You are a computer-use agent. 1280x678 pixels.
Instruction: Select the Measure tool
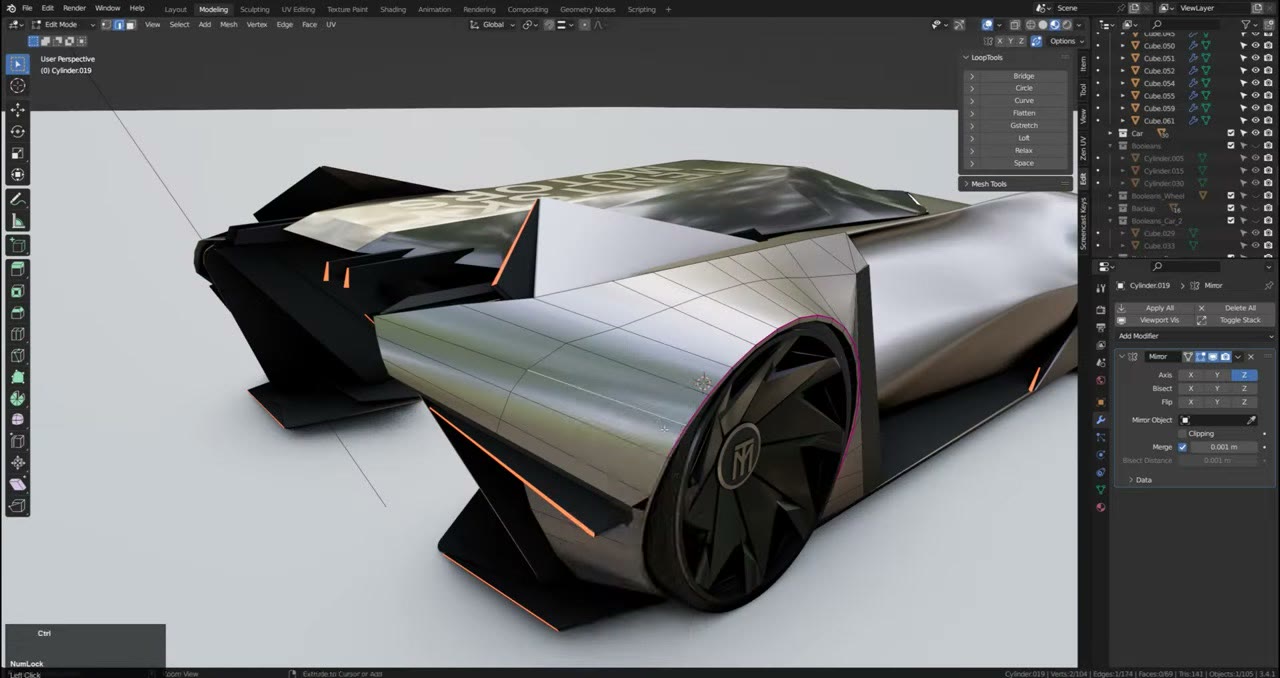pyautogui.click(x=17, y=222)
